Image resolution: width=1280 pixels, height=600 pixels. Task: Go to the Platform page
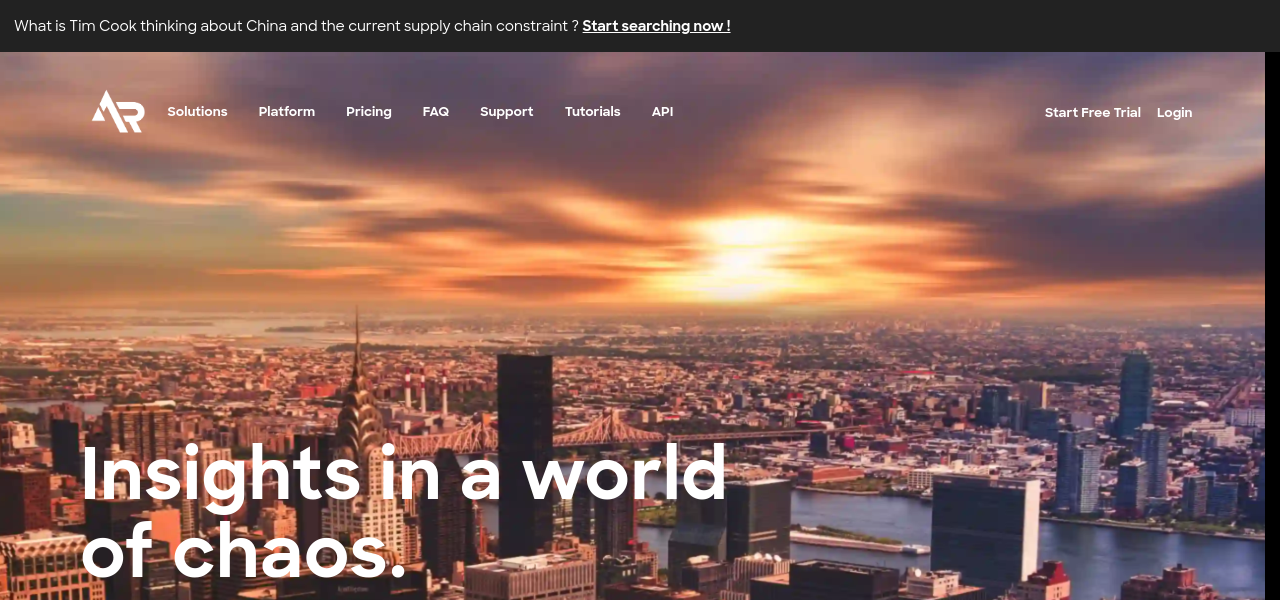[286, 112]
